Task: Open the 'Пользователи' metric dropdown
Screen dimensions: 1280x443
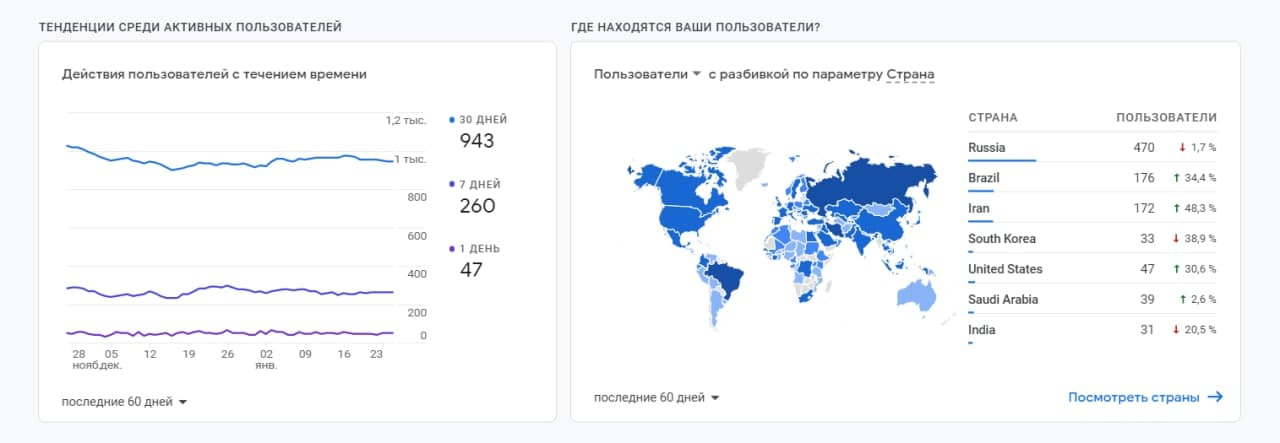Action: (x=647, y=74)
